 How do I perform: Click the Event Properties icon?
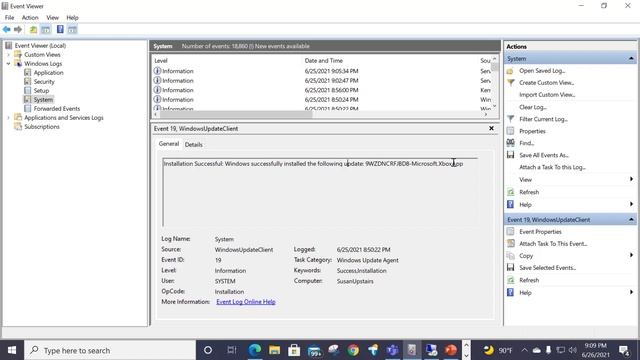511,231
